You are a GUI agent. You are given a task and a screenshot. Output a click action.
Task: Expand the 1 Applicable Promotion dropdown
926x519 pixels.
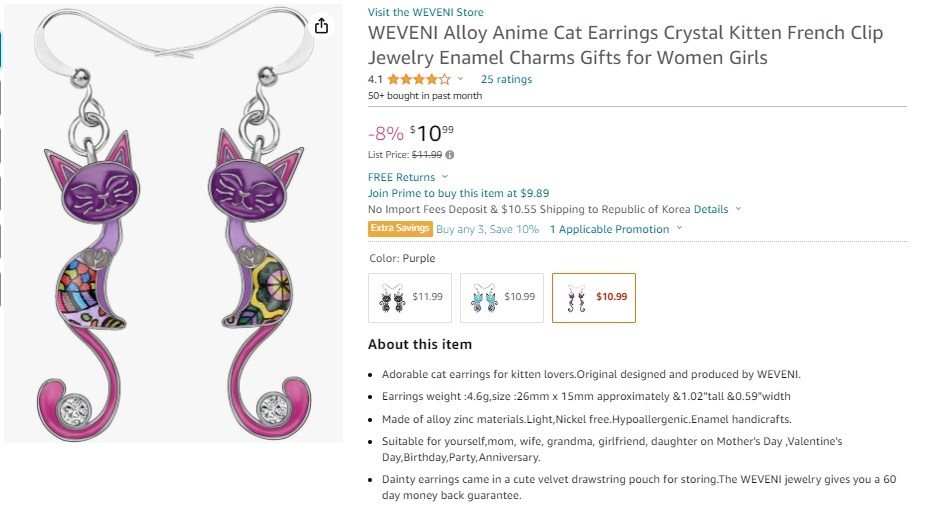pos(679,229)
